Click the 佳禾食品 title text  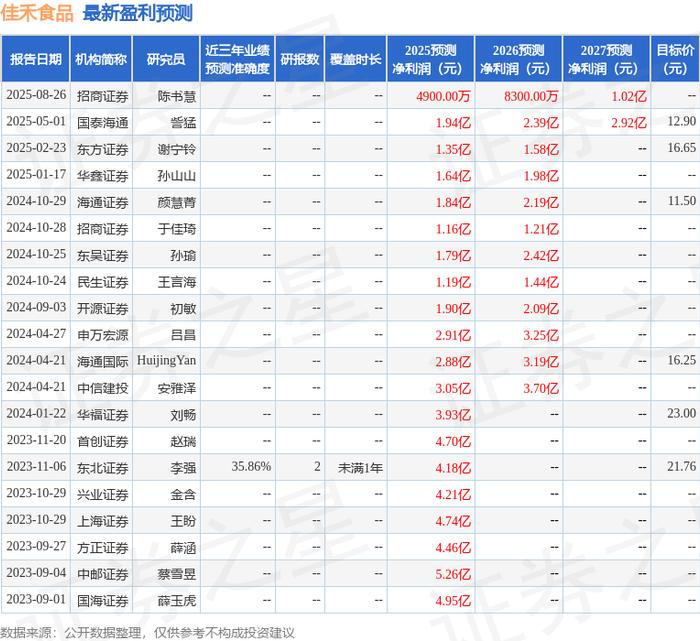(37, 13)
